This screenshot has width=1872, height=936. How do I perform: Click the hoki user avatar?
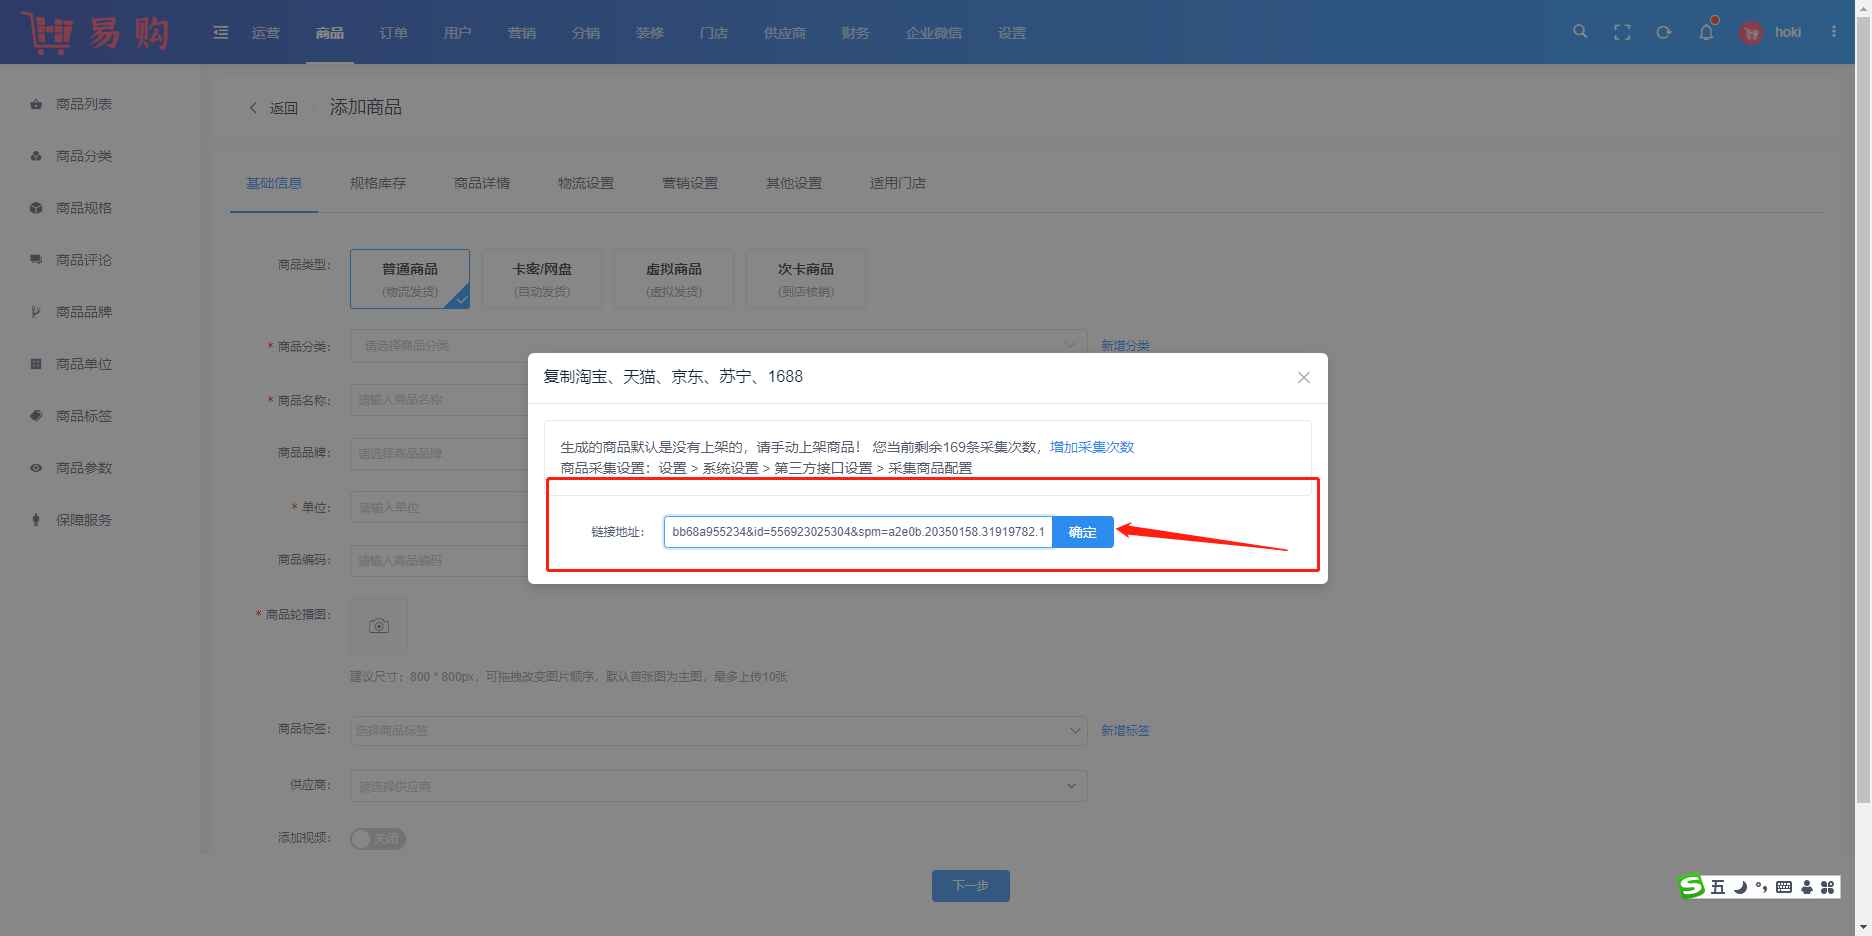1751,33
